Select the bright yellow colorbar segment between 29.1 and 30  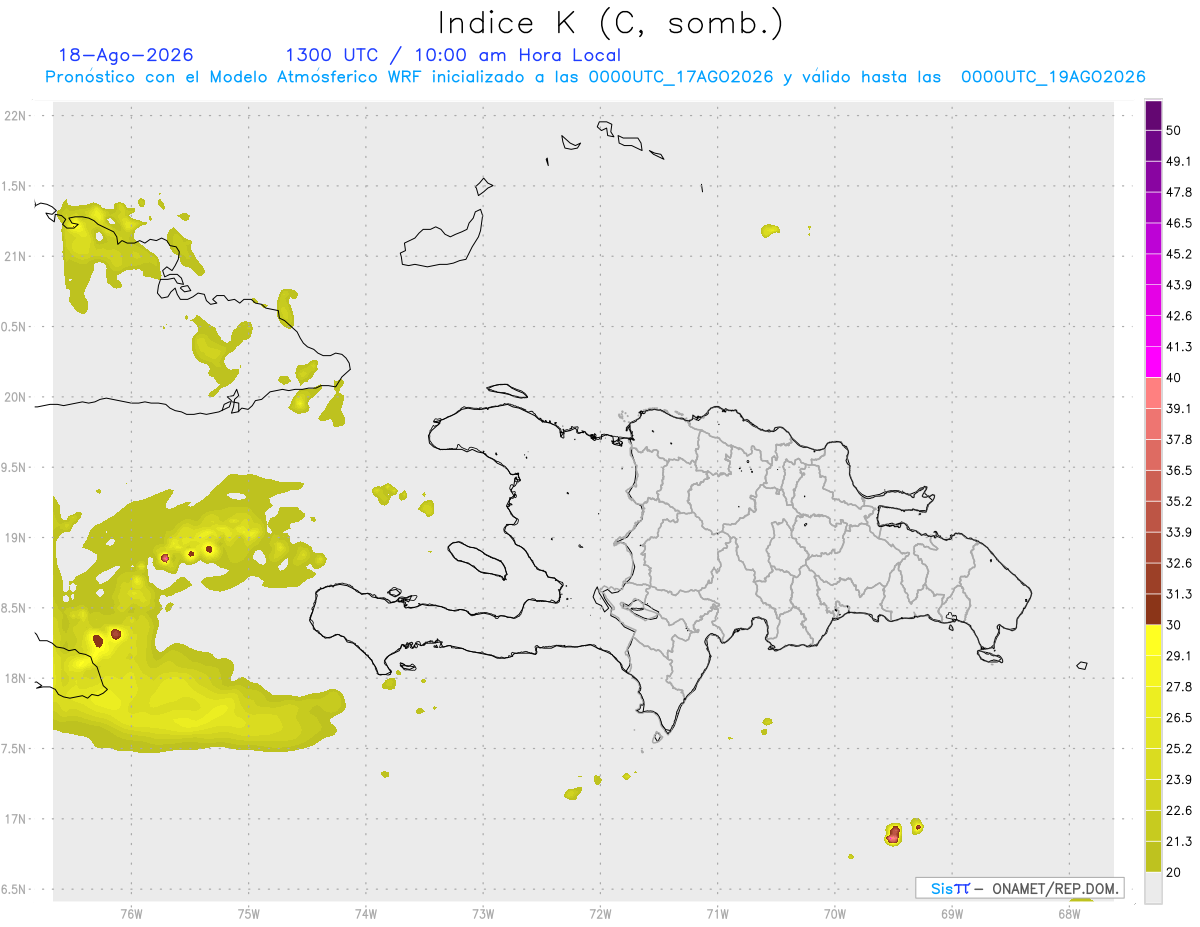click(1153, 640)
